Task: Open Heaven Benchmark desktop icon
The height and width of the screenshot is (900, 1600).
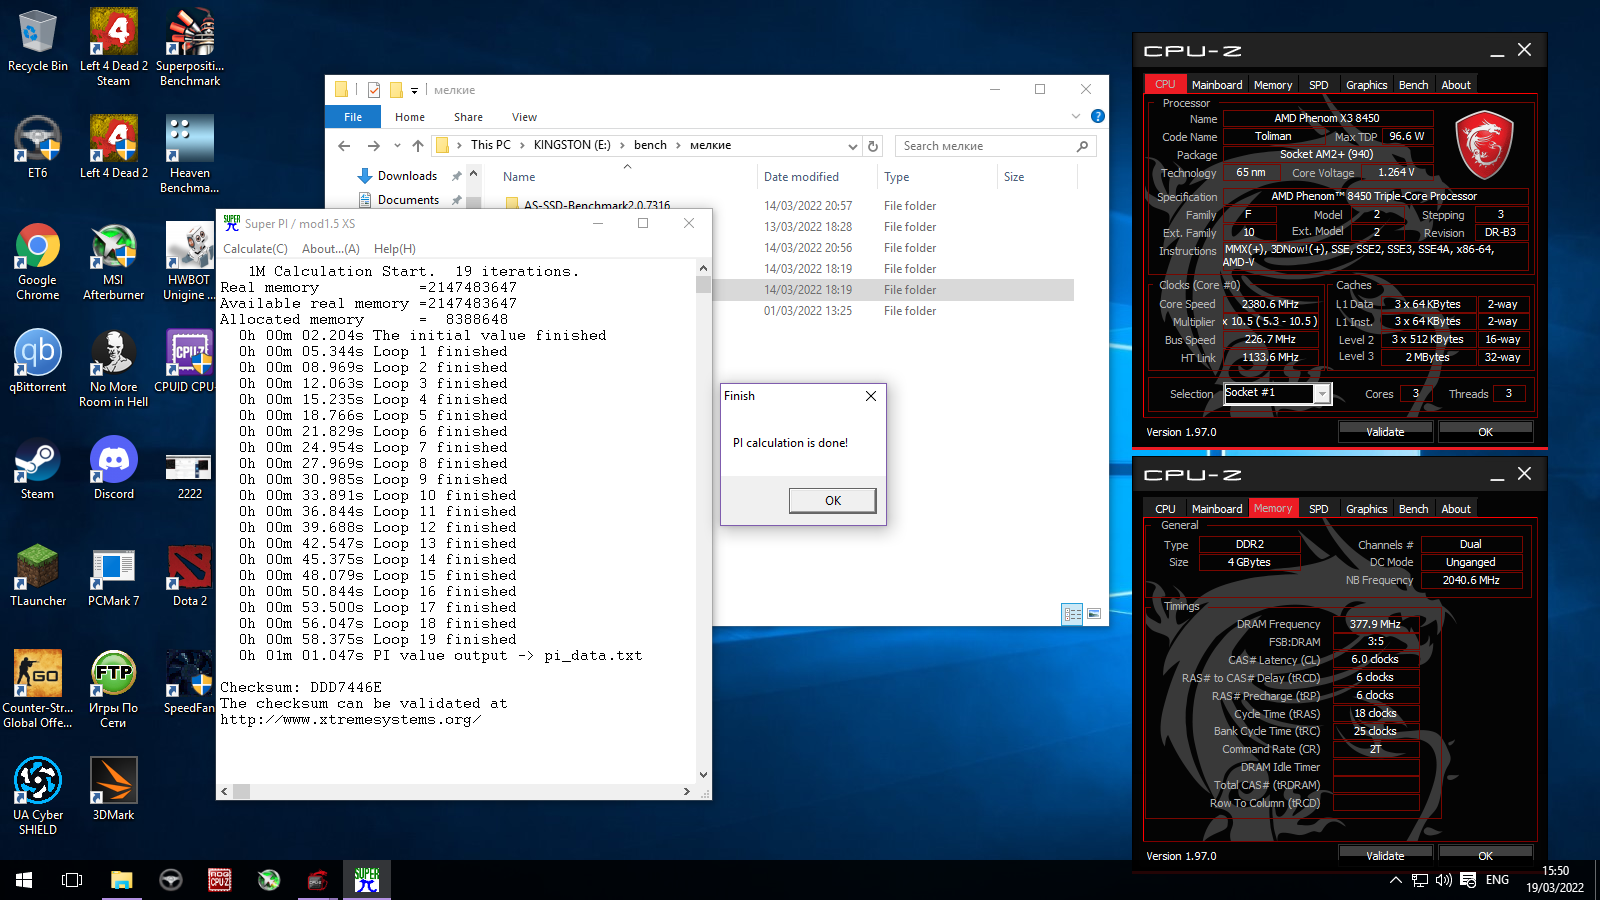Action: pos(190,154)
